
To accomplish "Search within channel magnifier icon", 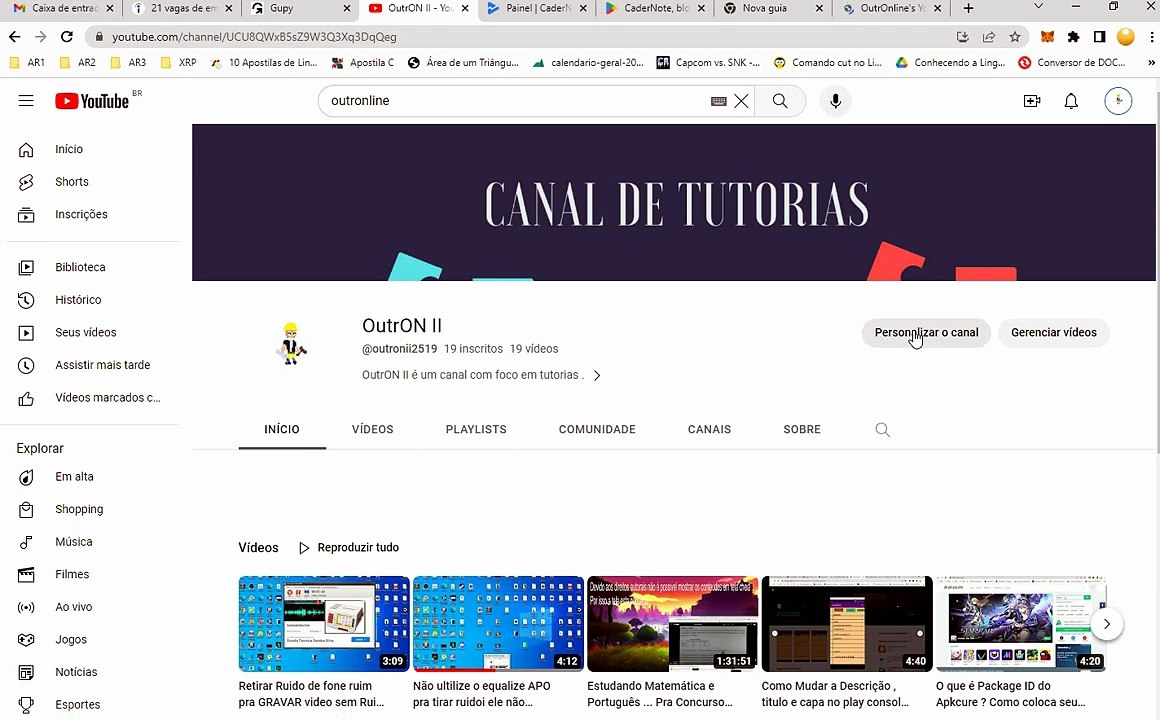I will click(x=882, y=429).
